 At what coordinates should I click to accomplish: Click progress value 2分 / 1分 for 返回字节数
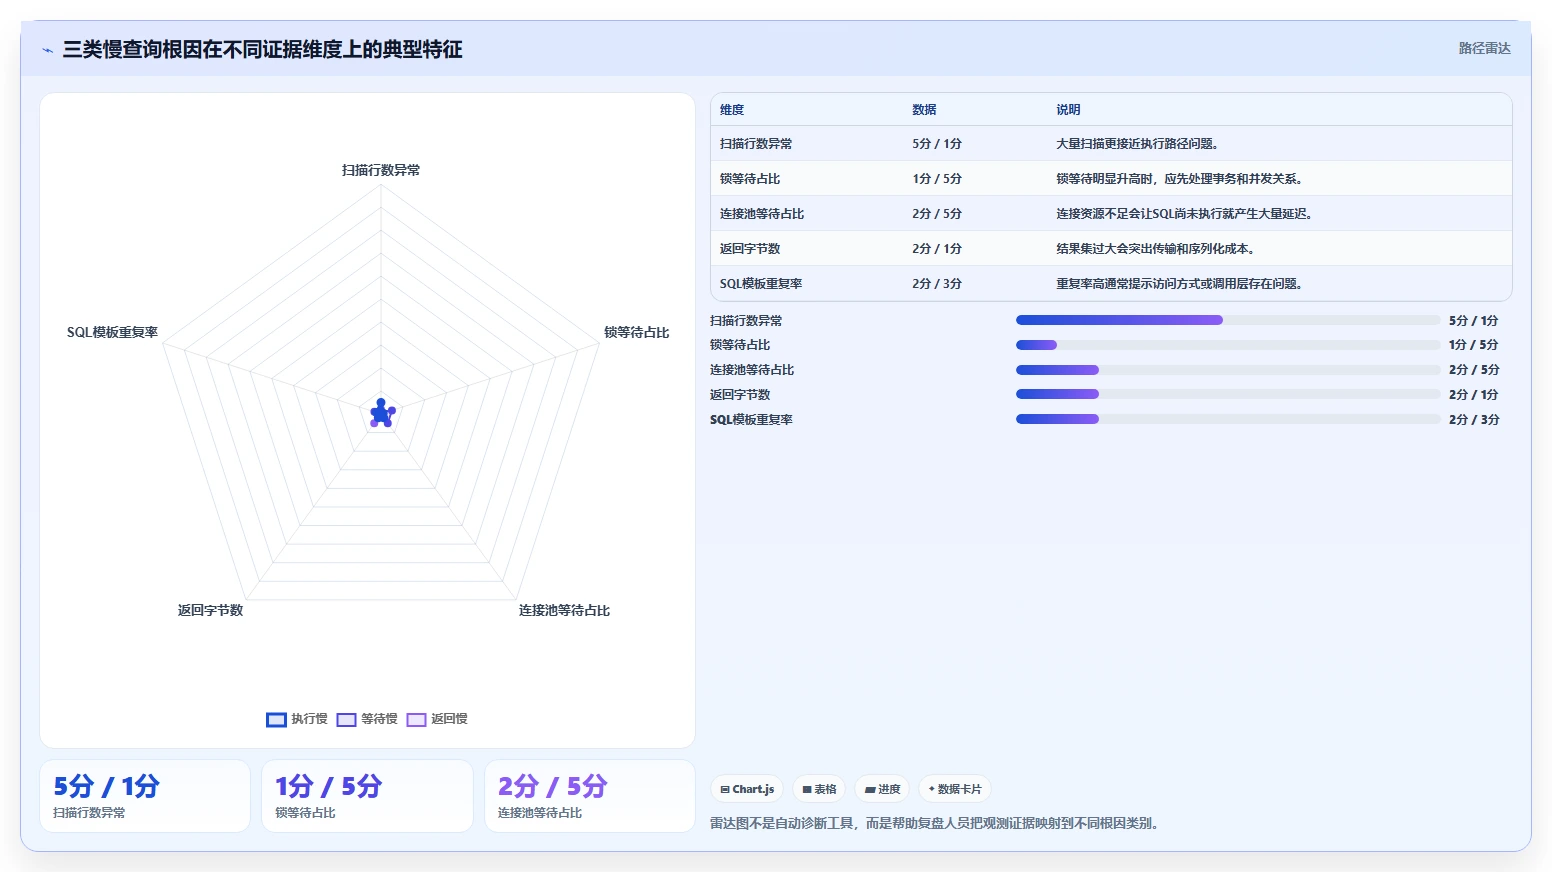click(x=1474, y=394)
